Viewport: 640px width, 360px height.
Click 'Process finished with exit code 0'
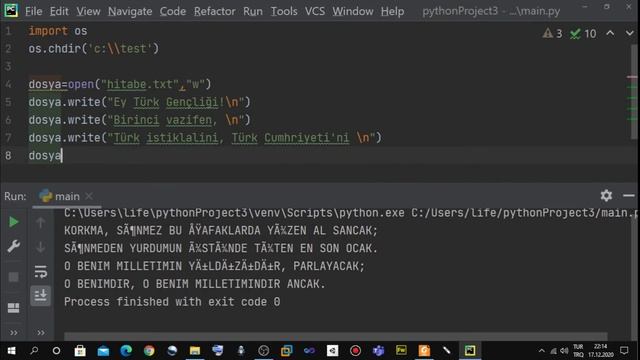coord(172,302)
